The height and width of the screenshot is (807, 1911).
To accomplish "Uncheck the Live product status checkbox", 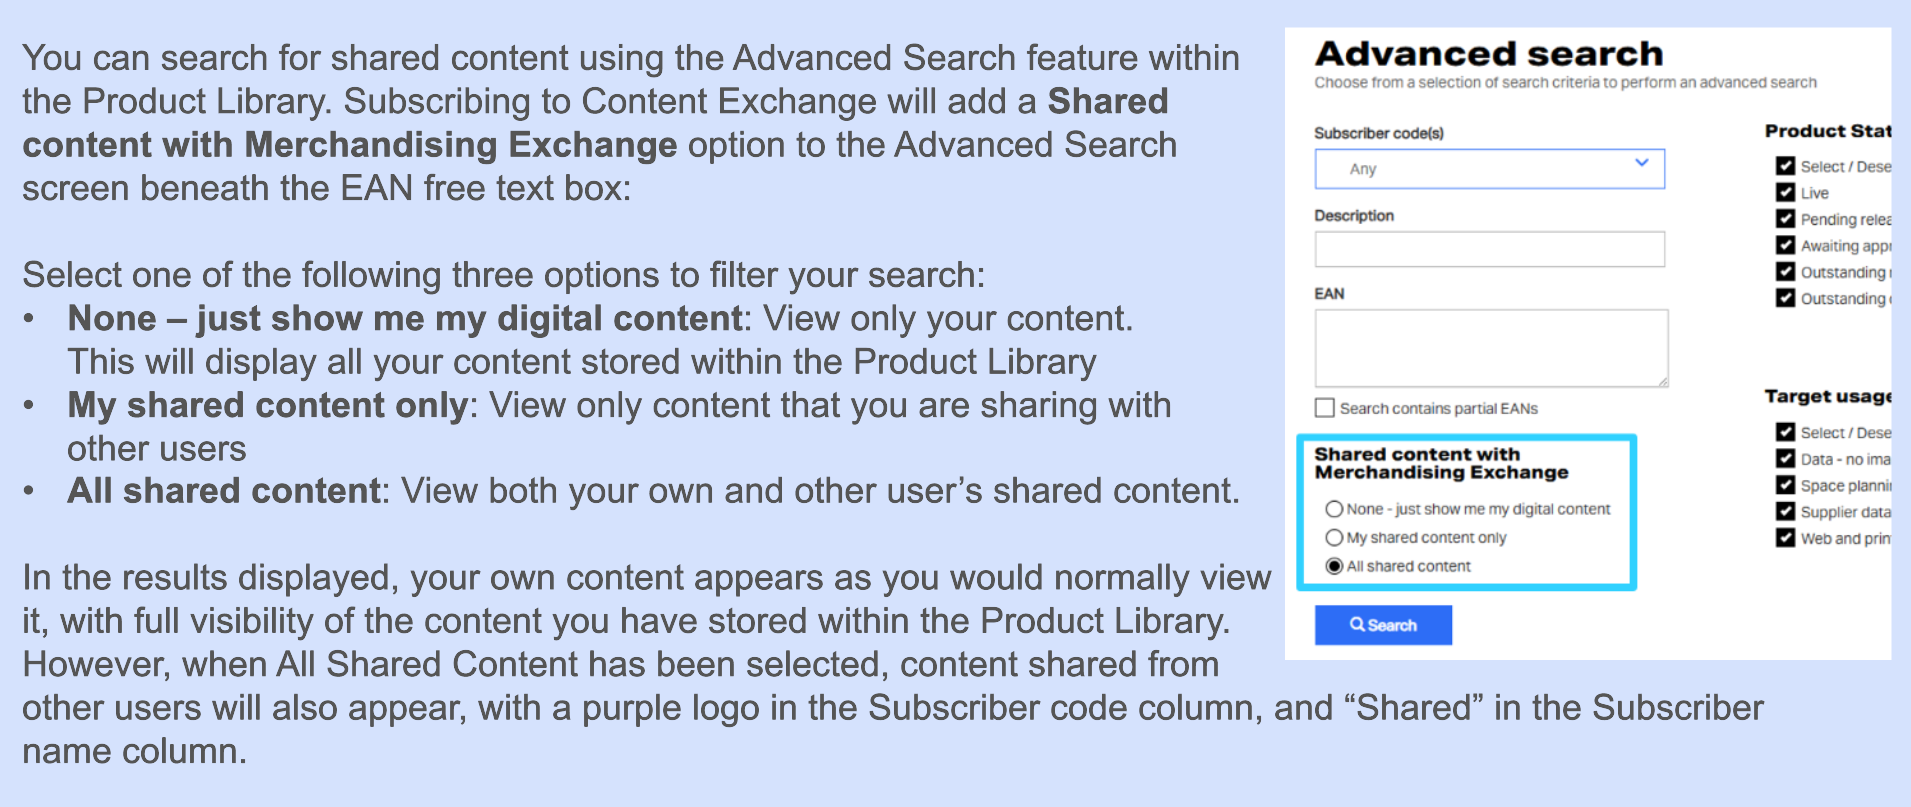I will 1786,192.
